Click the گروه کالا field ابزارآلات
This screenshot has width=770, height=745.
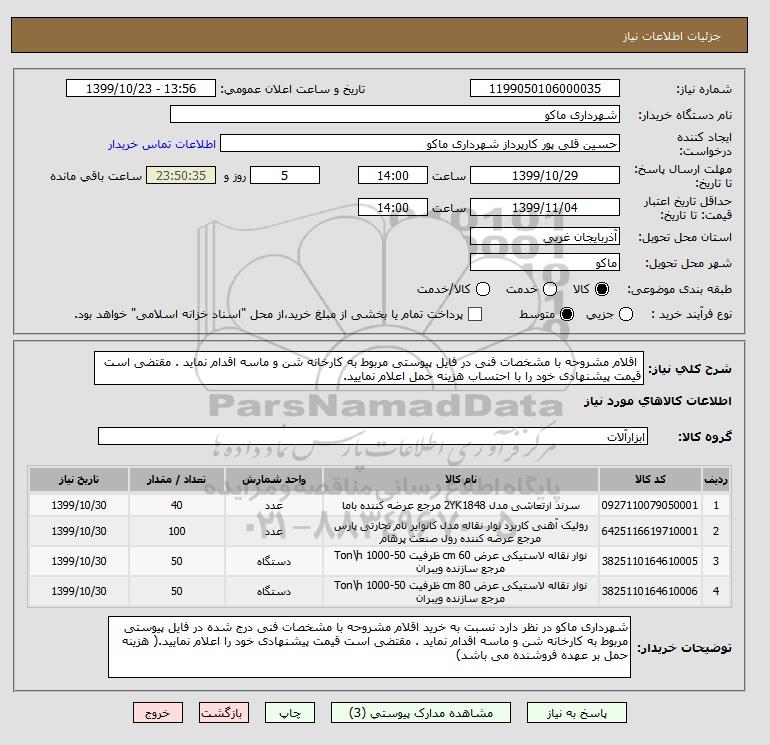click(x=373, y=436)
